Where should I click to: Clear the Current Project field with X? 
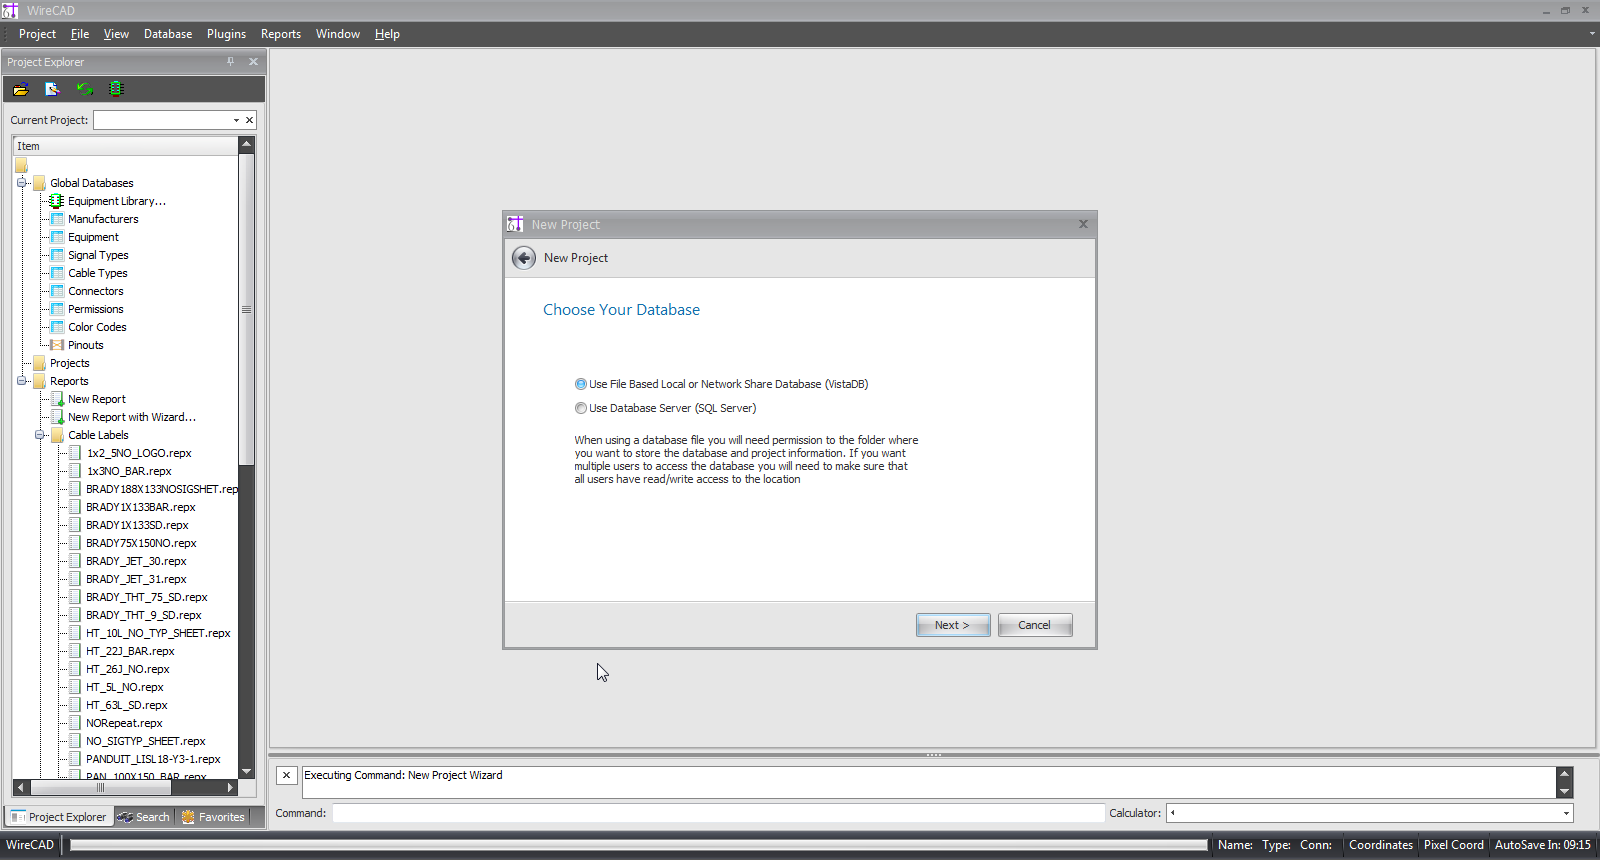249,120
